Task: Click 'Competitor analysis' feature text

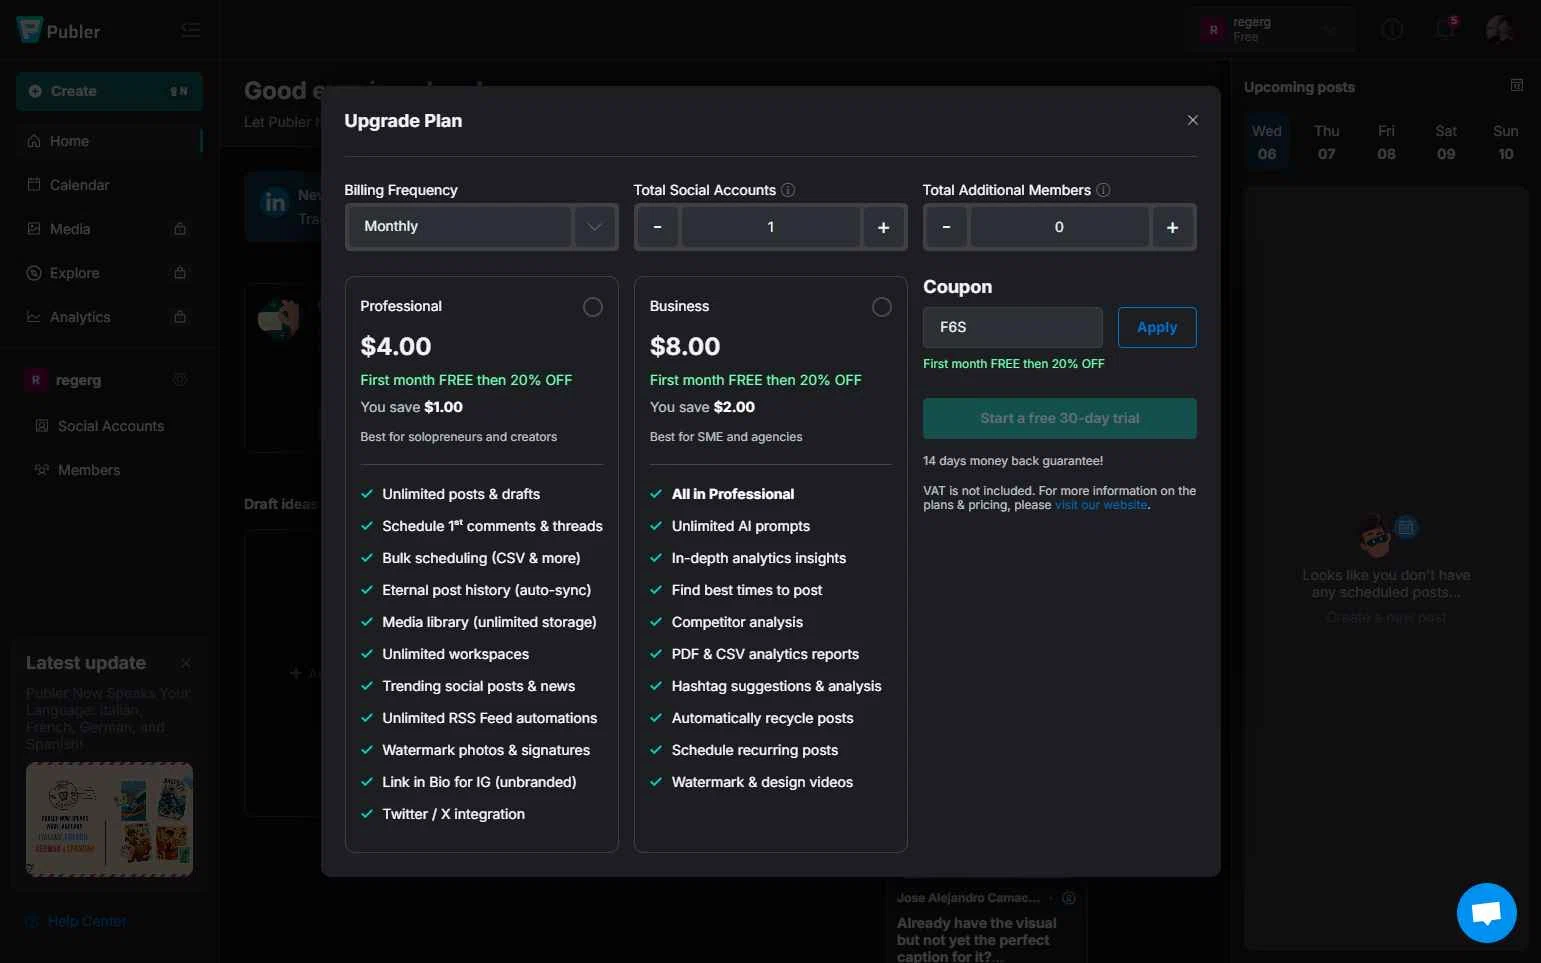Action: coord(737,622)
